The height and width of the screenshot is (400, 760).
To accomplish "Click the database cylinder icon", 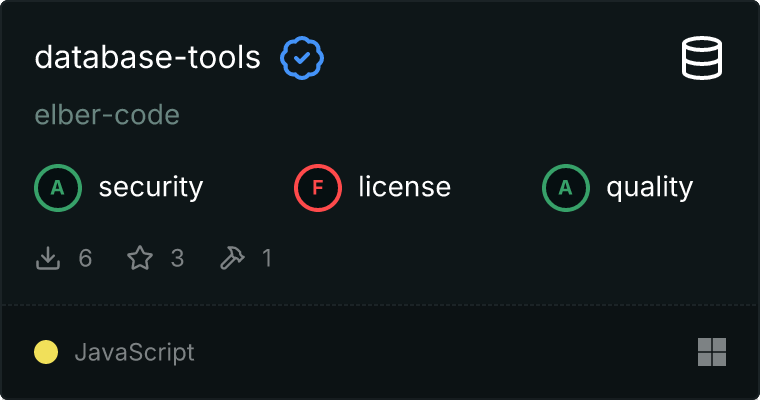I will coord(702,58).
